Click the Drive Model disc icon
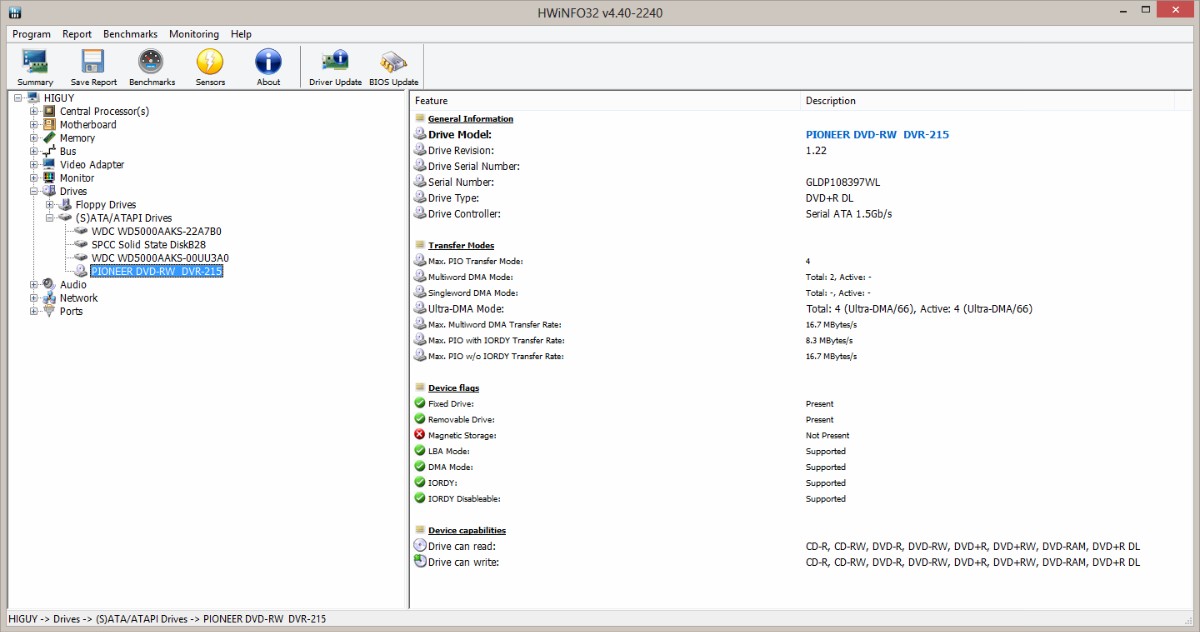Viewport: 1200px width, 632px height. (x=420, y=134)
